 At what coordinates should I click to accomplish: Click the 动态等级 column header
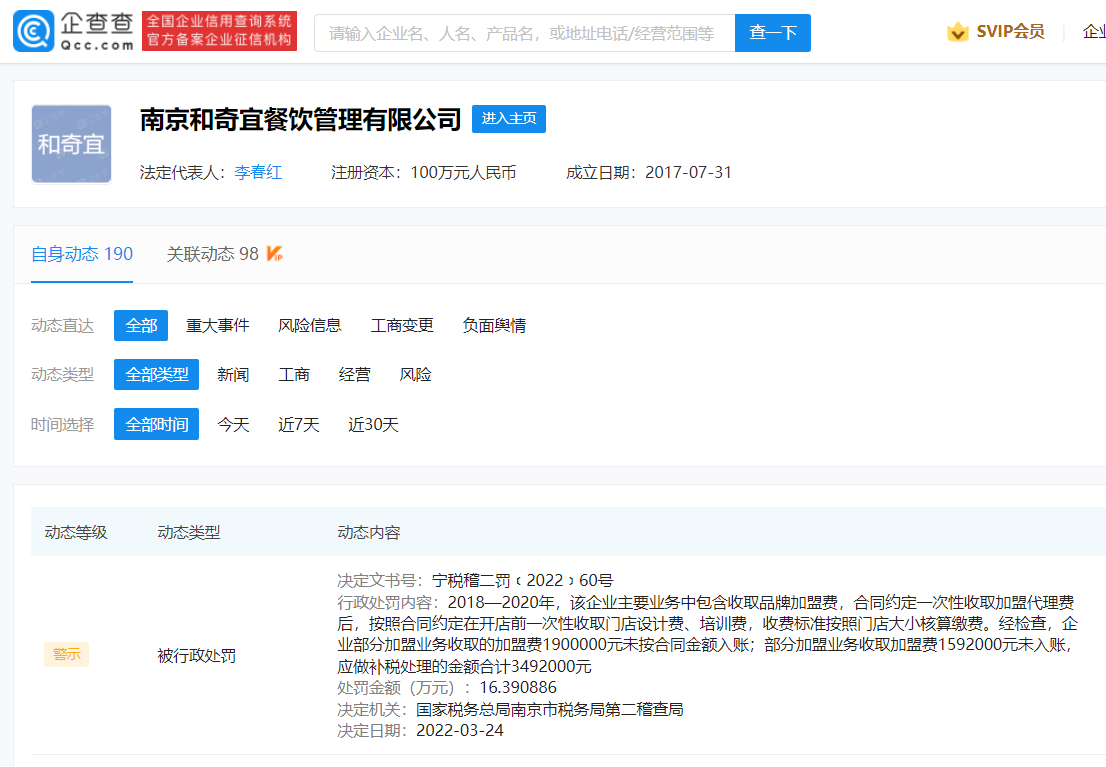(x=76, y=532)
